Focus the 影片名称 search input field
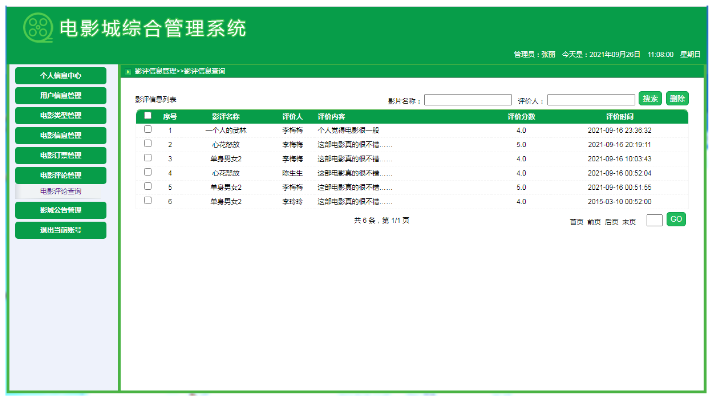The image size is (711, 399). point(468,100)
